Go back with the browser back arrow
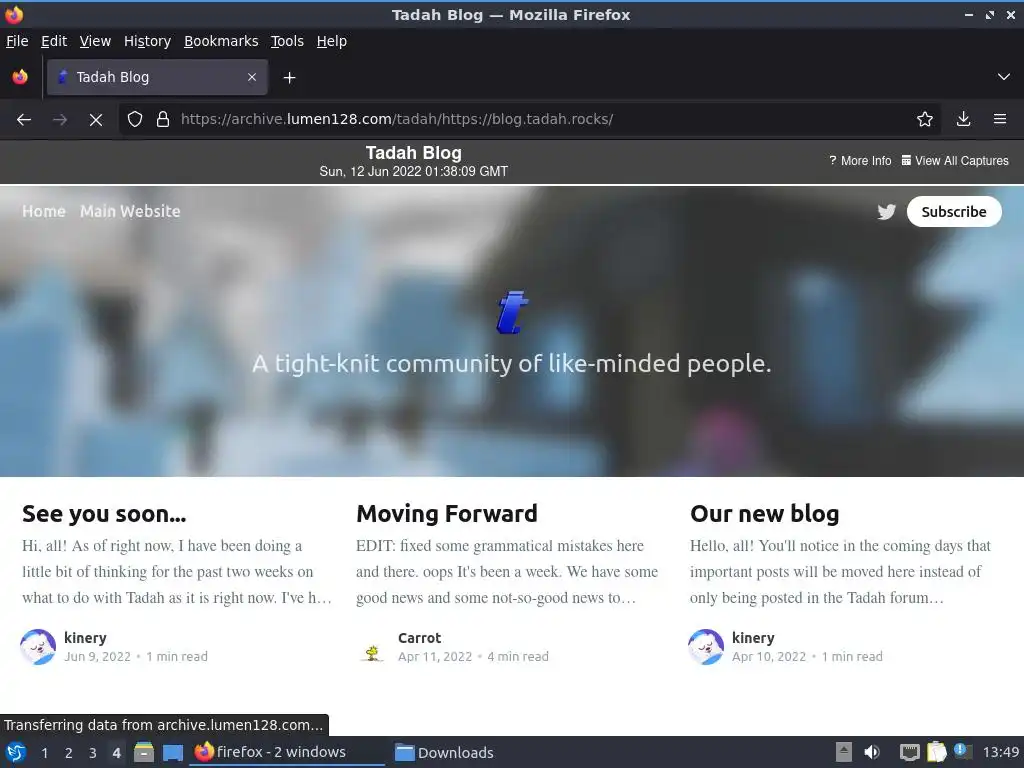 coord(24,120)
